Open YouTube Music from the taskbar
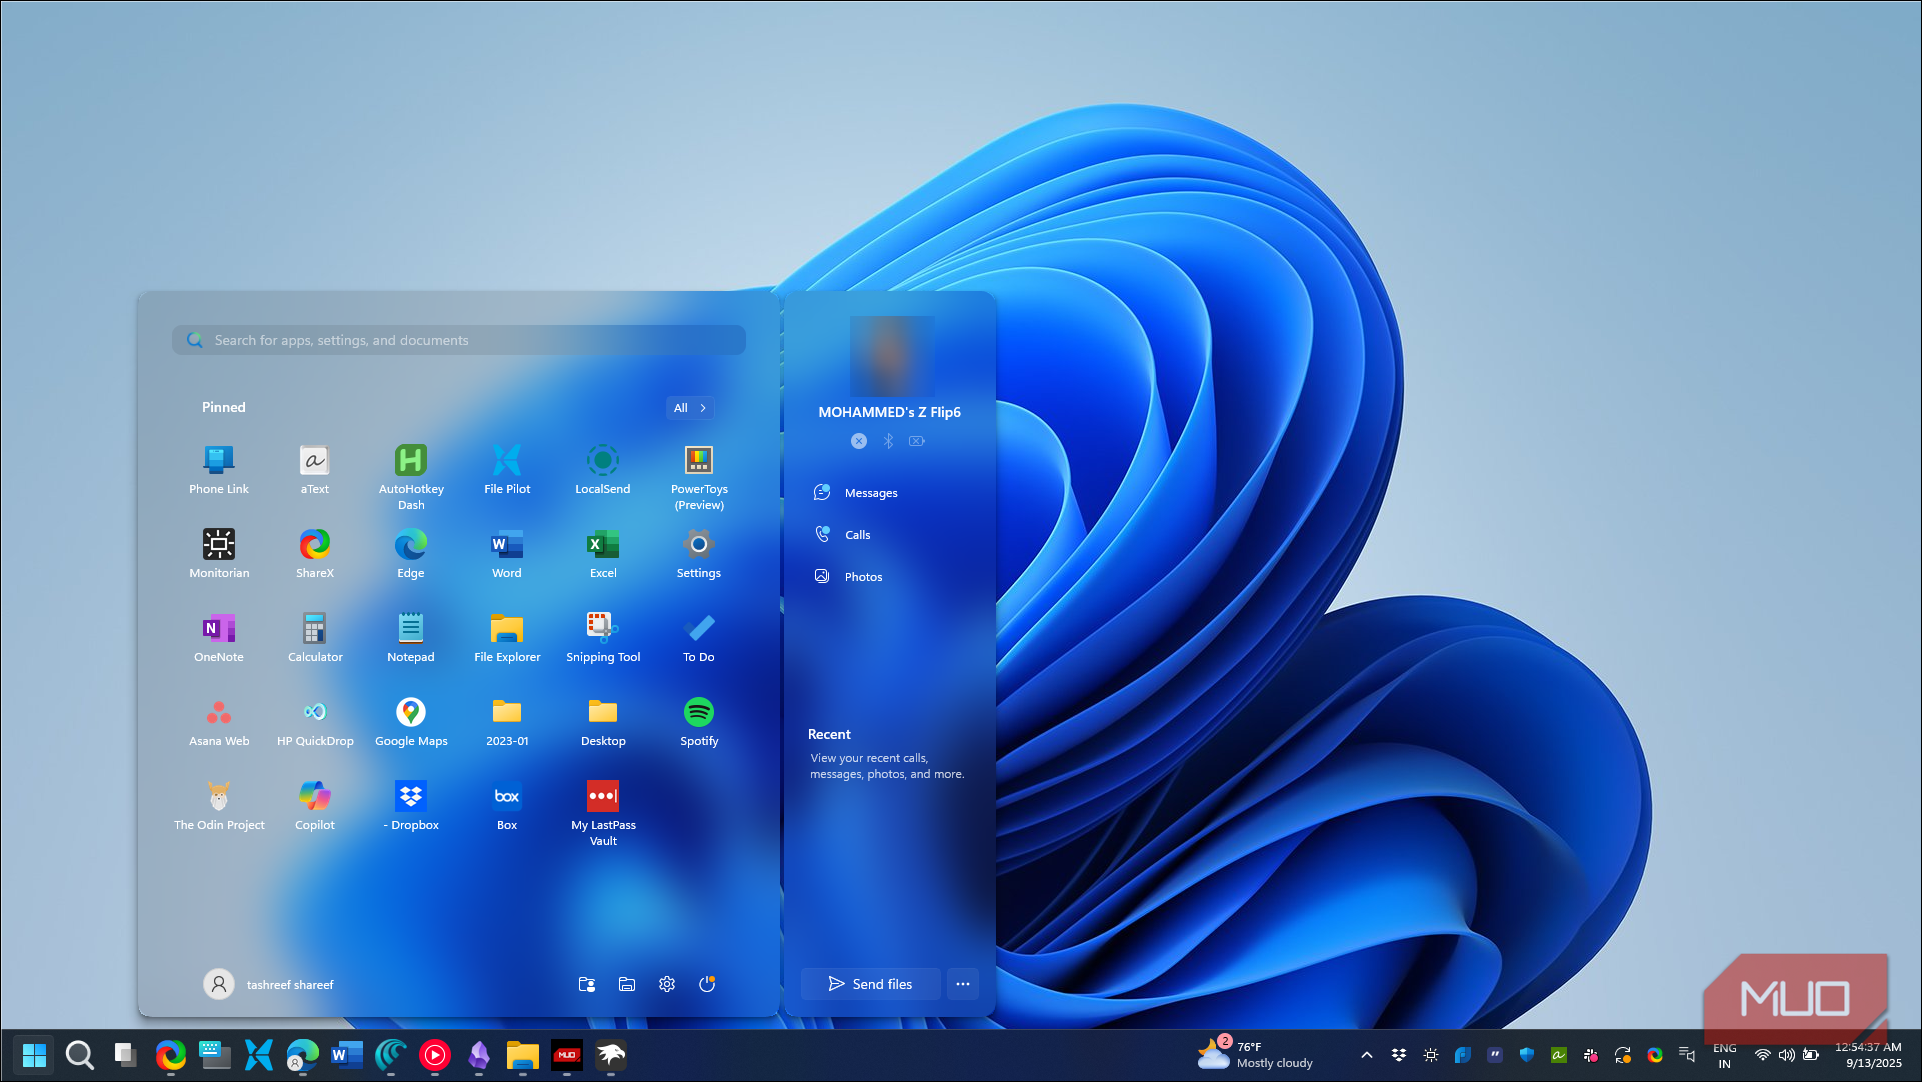This screenshot has width=1922, height=1082. pyautogui.click(x=435, y=1055)
